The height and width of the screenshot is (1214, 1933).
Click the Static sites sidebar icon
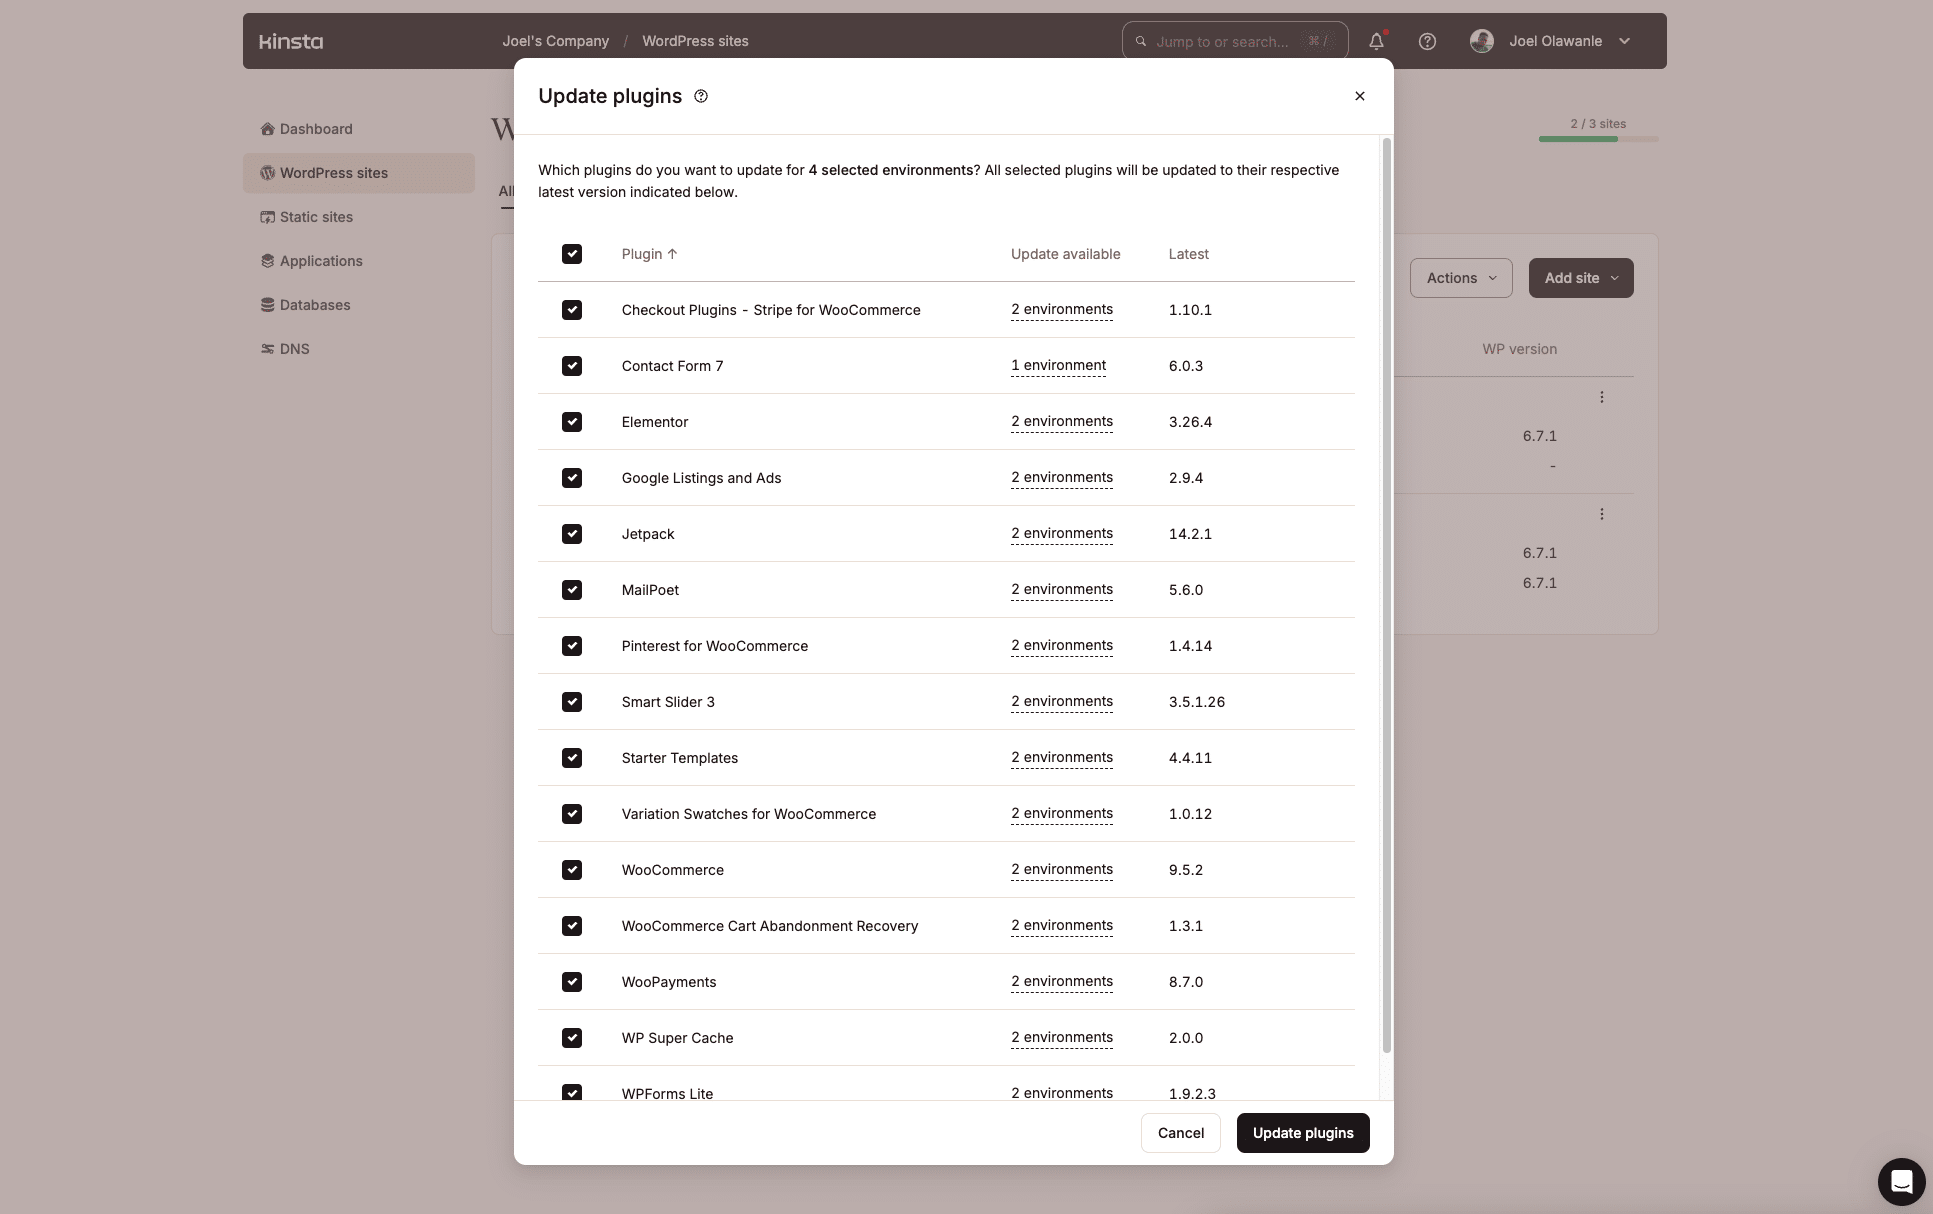[x=267, y=217]
